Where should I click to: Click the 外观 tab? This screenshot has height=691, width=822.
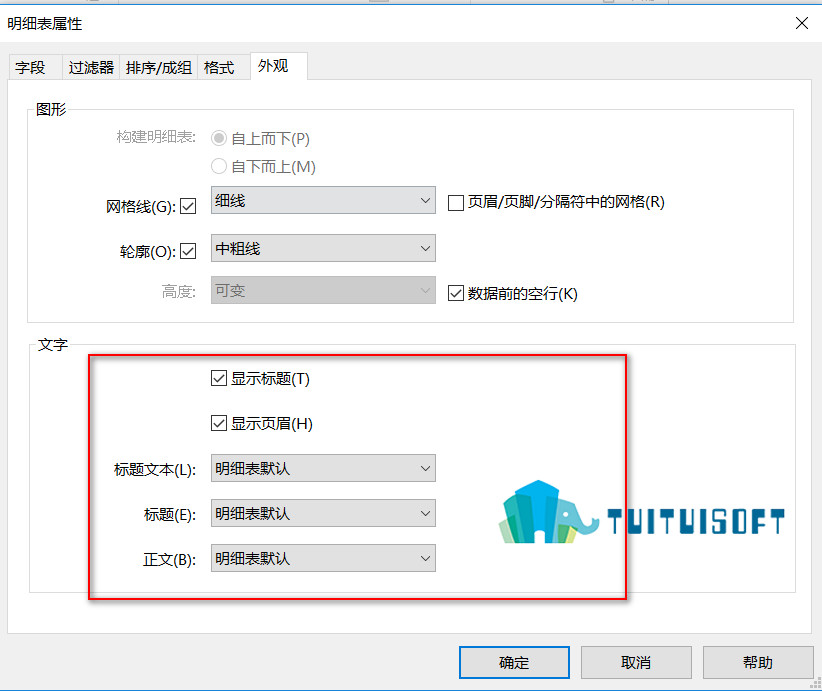[278, 66]
